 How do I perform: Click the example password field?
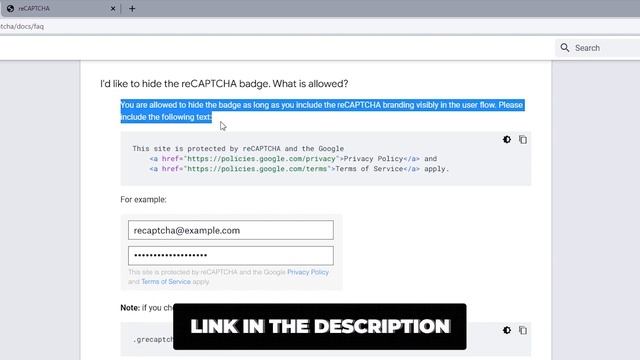pyautogui.click(x=231, y=256)
